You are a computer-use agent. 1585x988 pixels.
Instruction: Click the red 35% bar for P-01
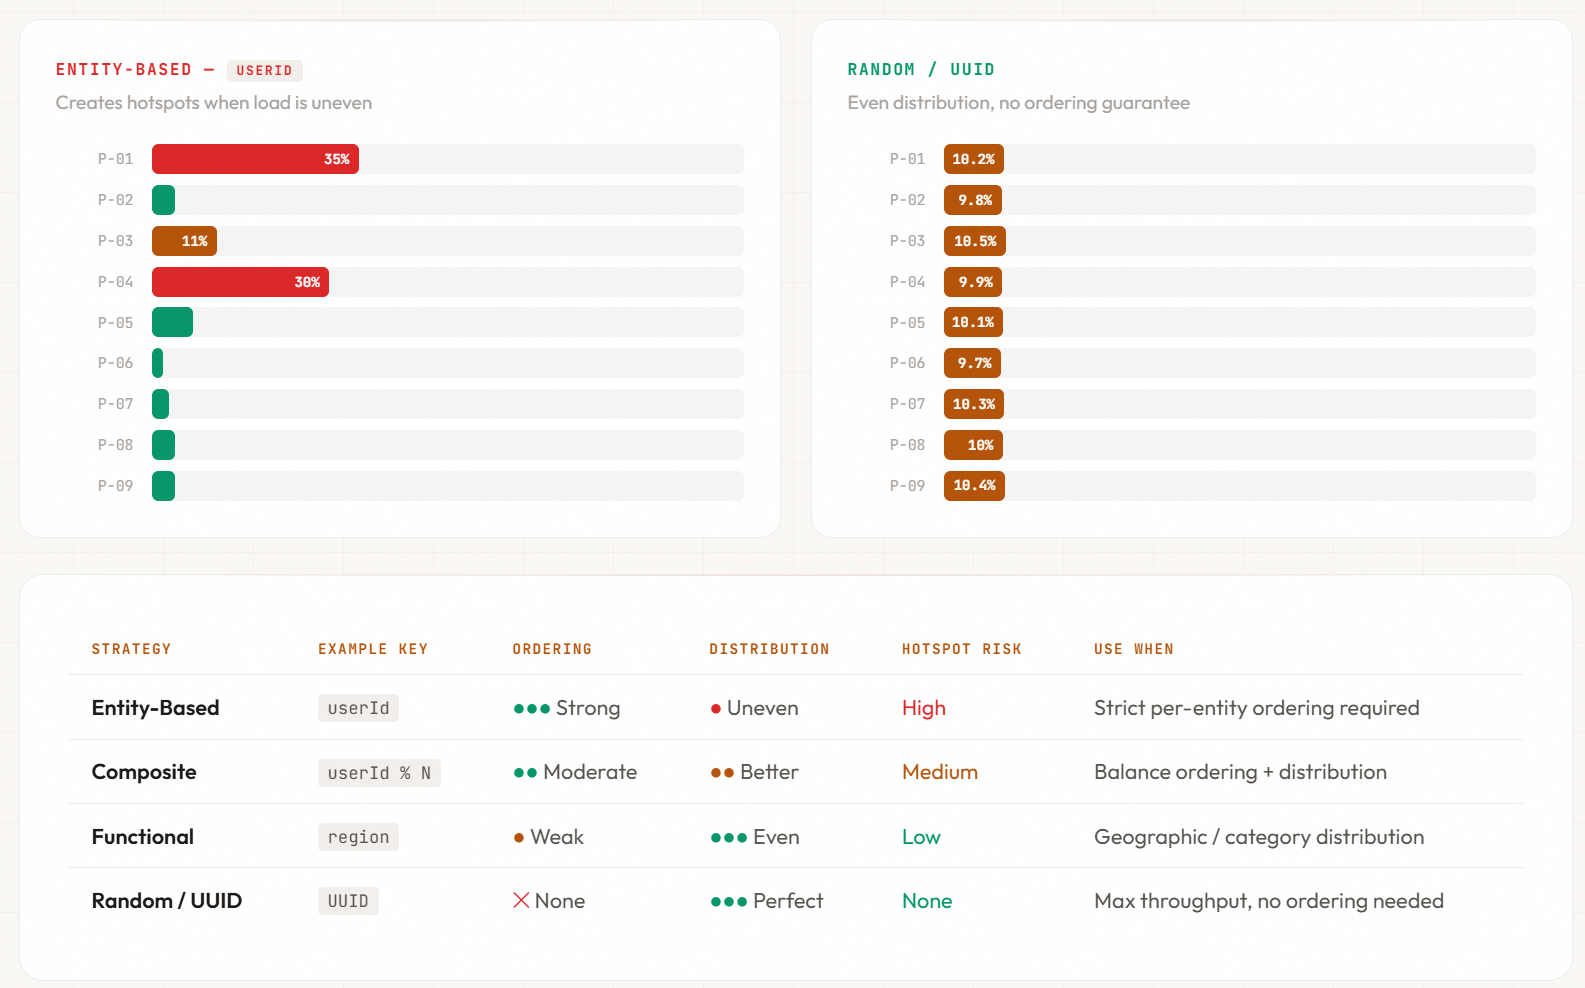pyautogui.click(x=255, y=159)
